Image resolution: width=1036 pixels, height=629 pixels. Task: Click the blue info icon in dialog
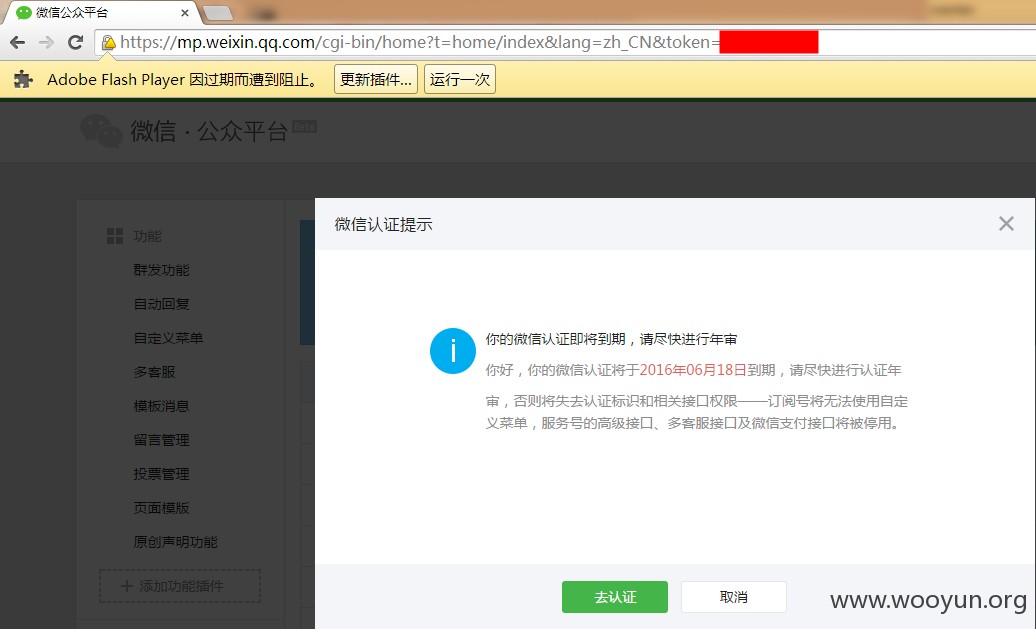coord(453,351)
